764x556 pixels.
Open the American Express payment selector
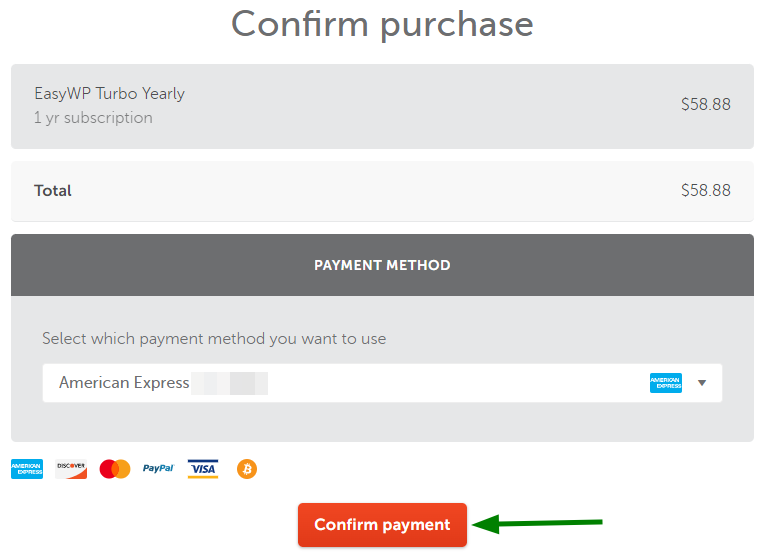pyautogui.click(x=382, y=383)
